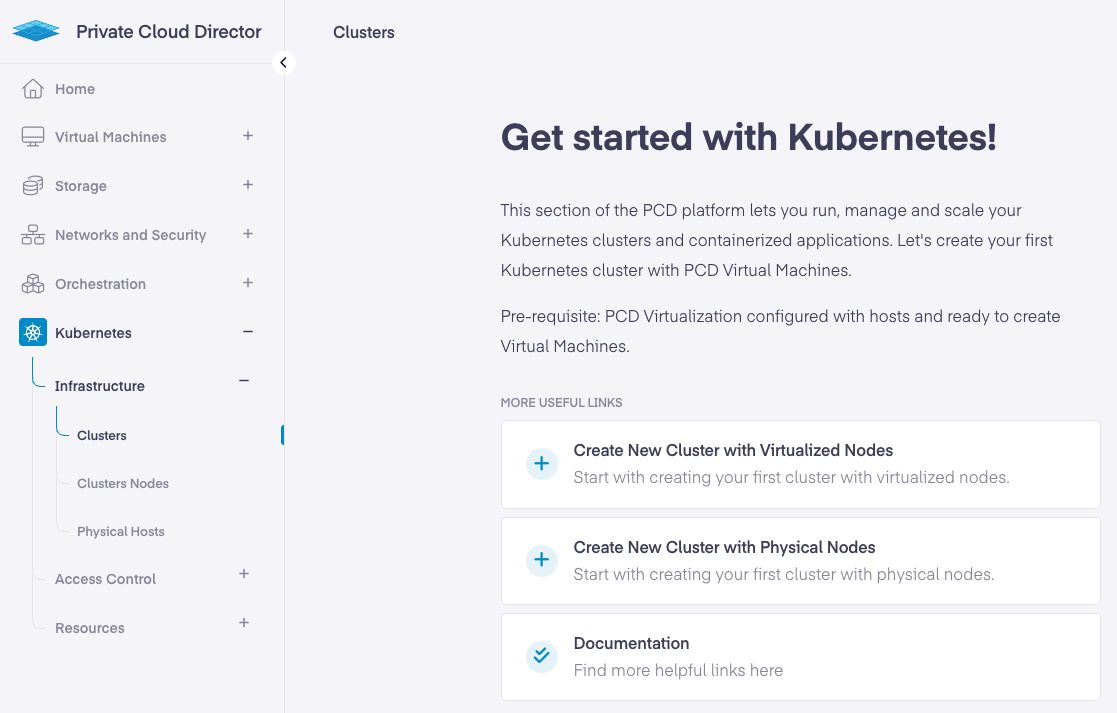Expand the Virtual Machines section
1117x713 pixels.
coord(248,136)
